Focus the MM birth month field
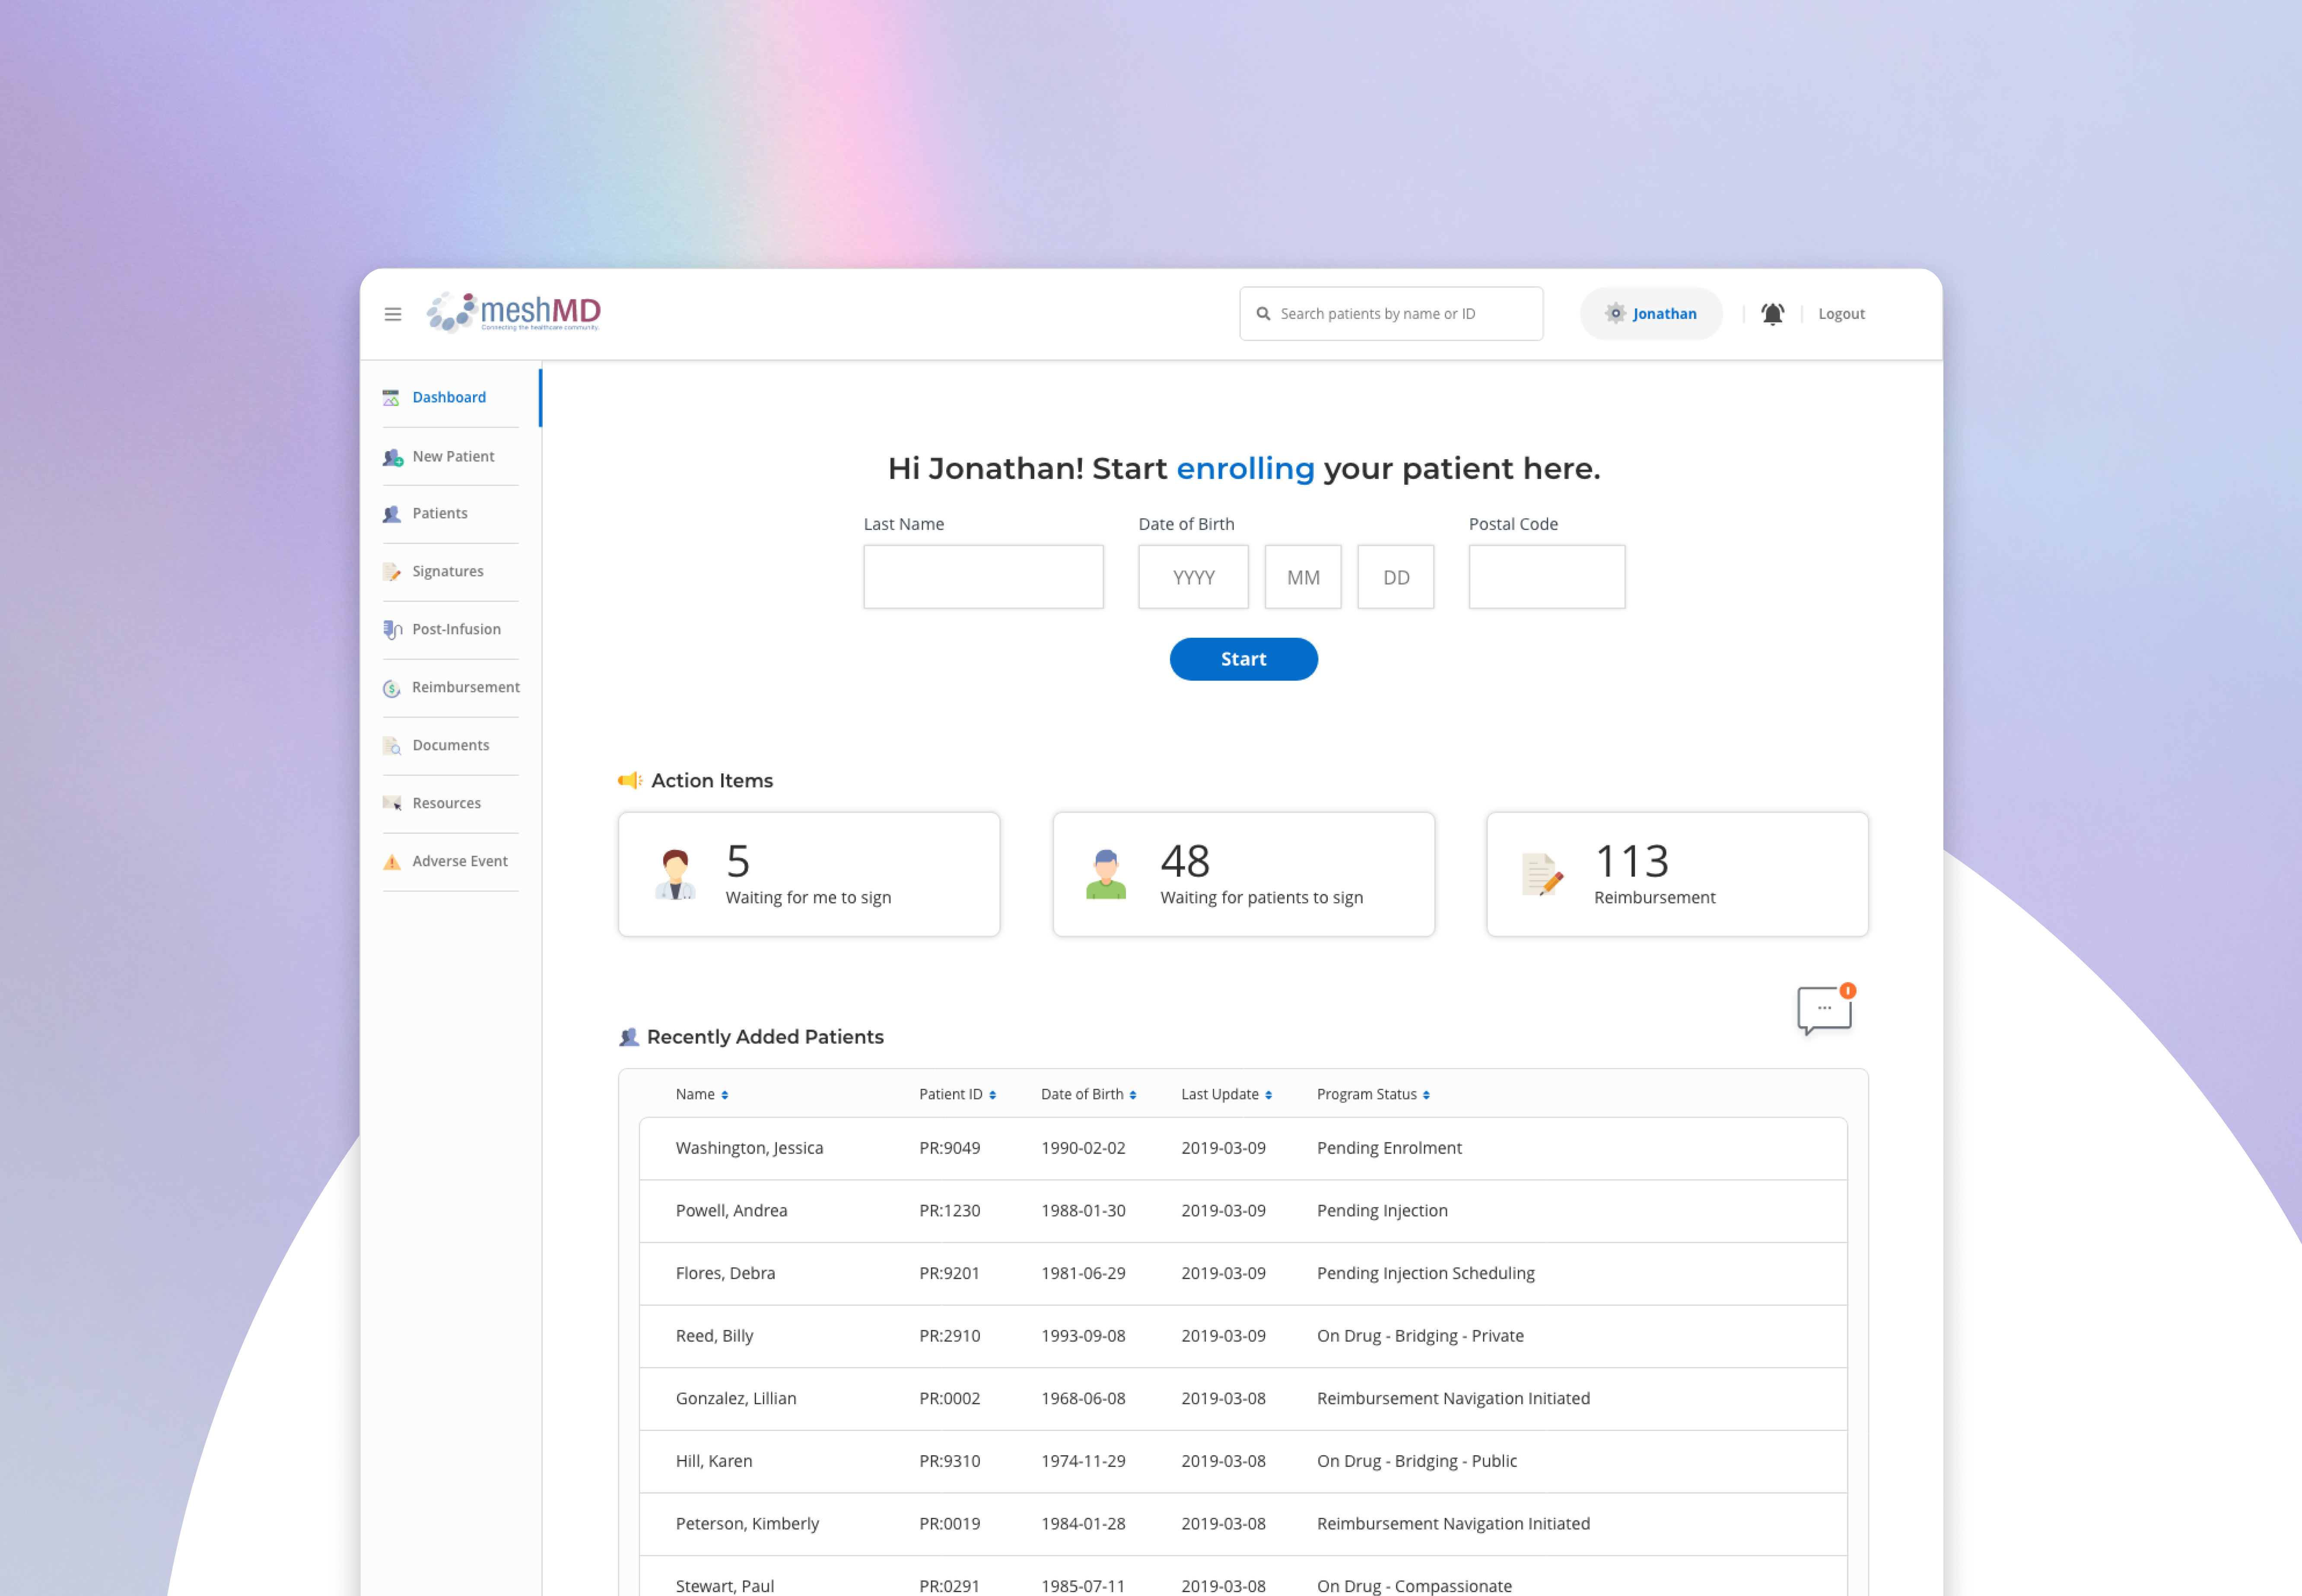 [1303, 577]
